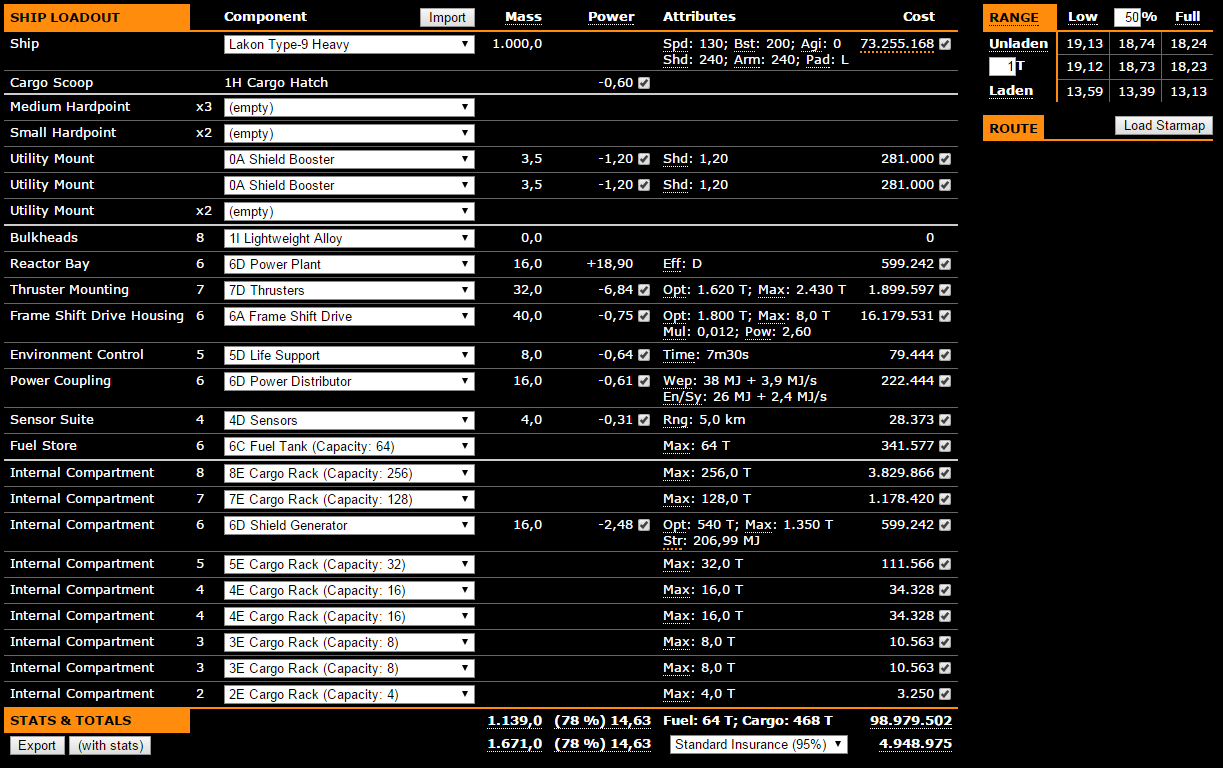Open the Medium Hardpoint component dropdown

click(x=349, y=107)
